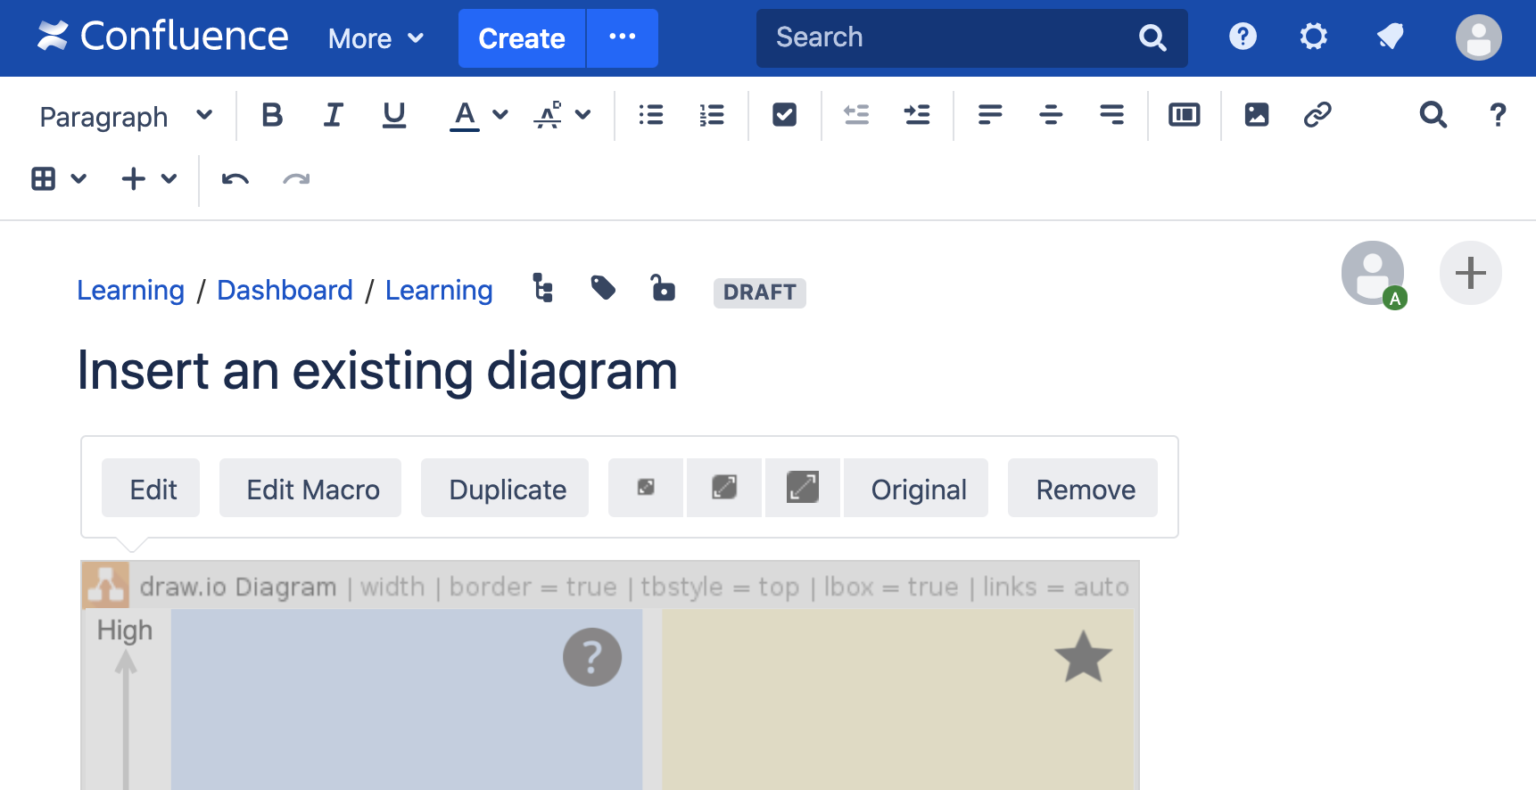Click the Edit Macro button

(x=312, y=490)
